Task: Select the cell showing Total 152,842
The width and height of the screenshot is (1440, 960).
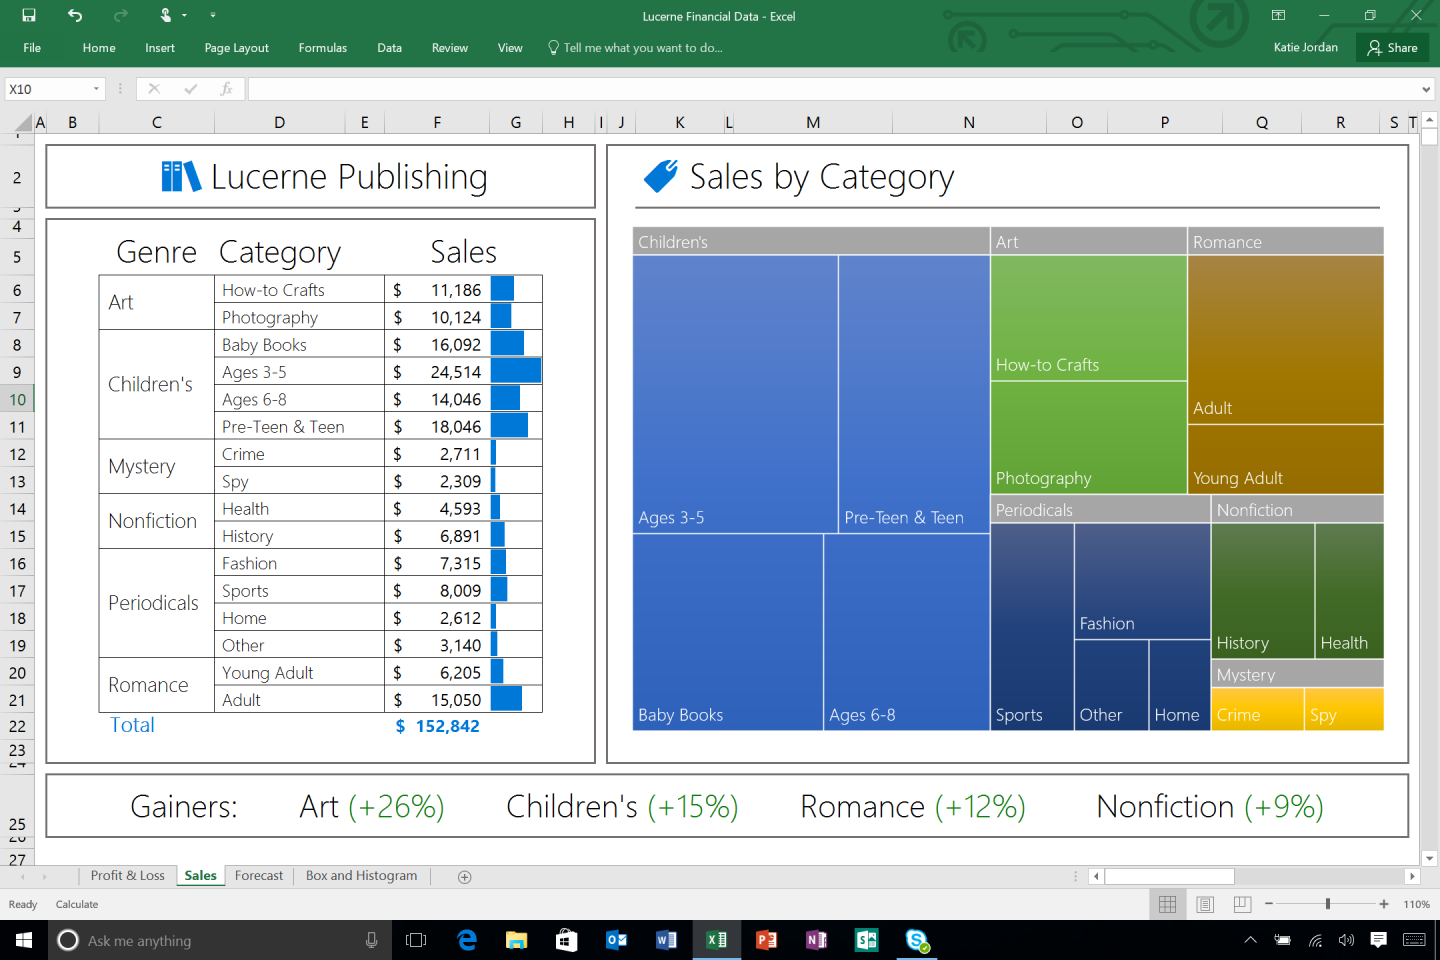Action: coord(437,726)
